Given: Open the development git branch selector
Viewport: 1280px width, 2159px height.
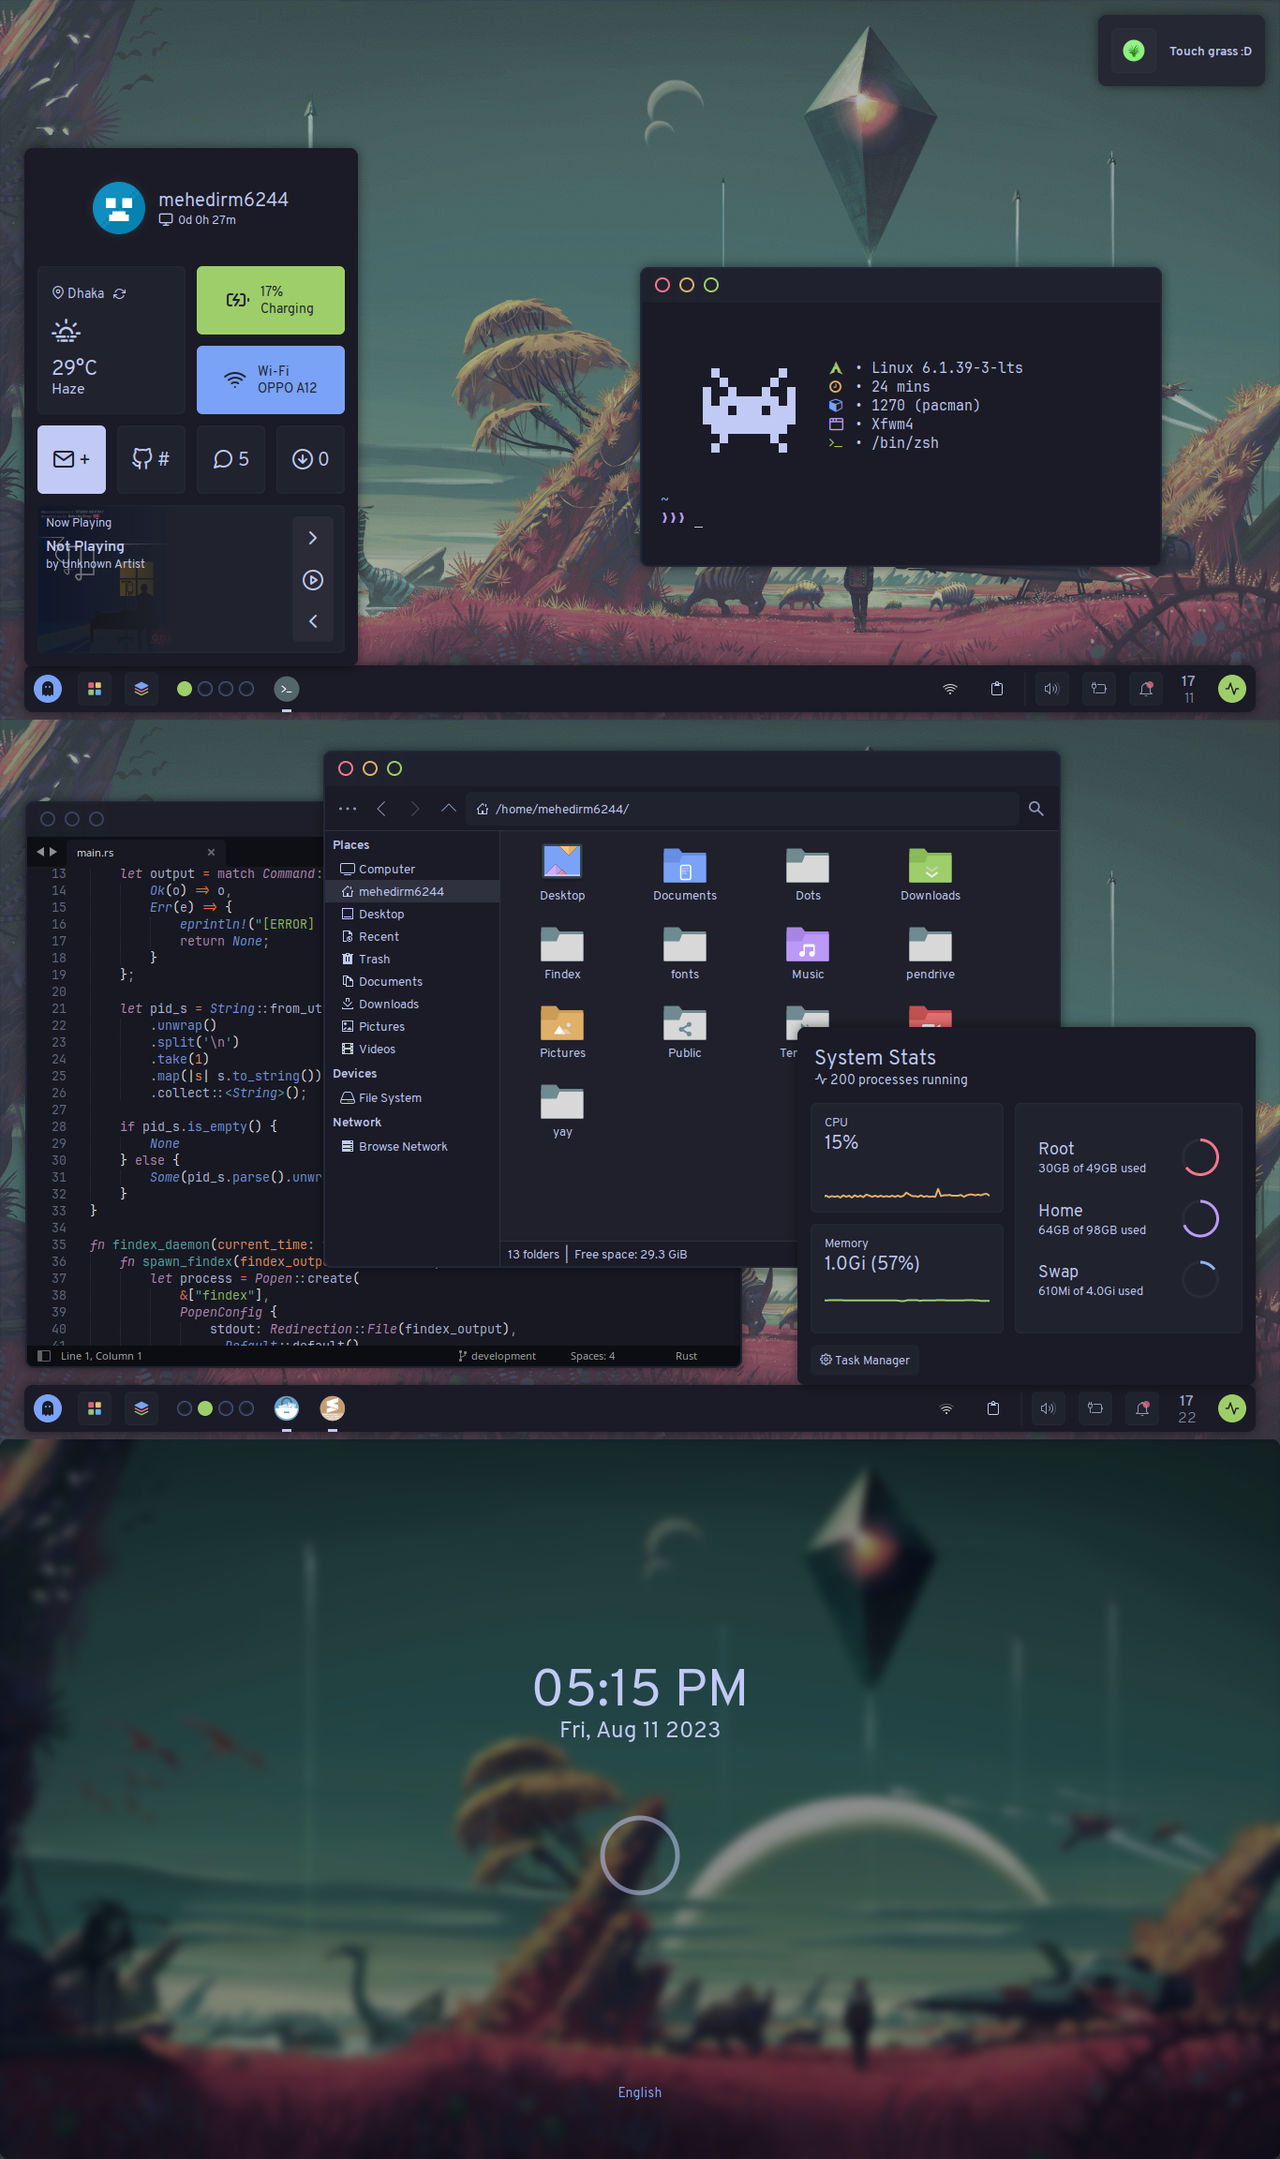Looking at the screenshot, I should [497, 1356].
